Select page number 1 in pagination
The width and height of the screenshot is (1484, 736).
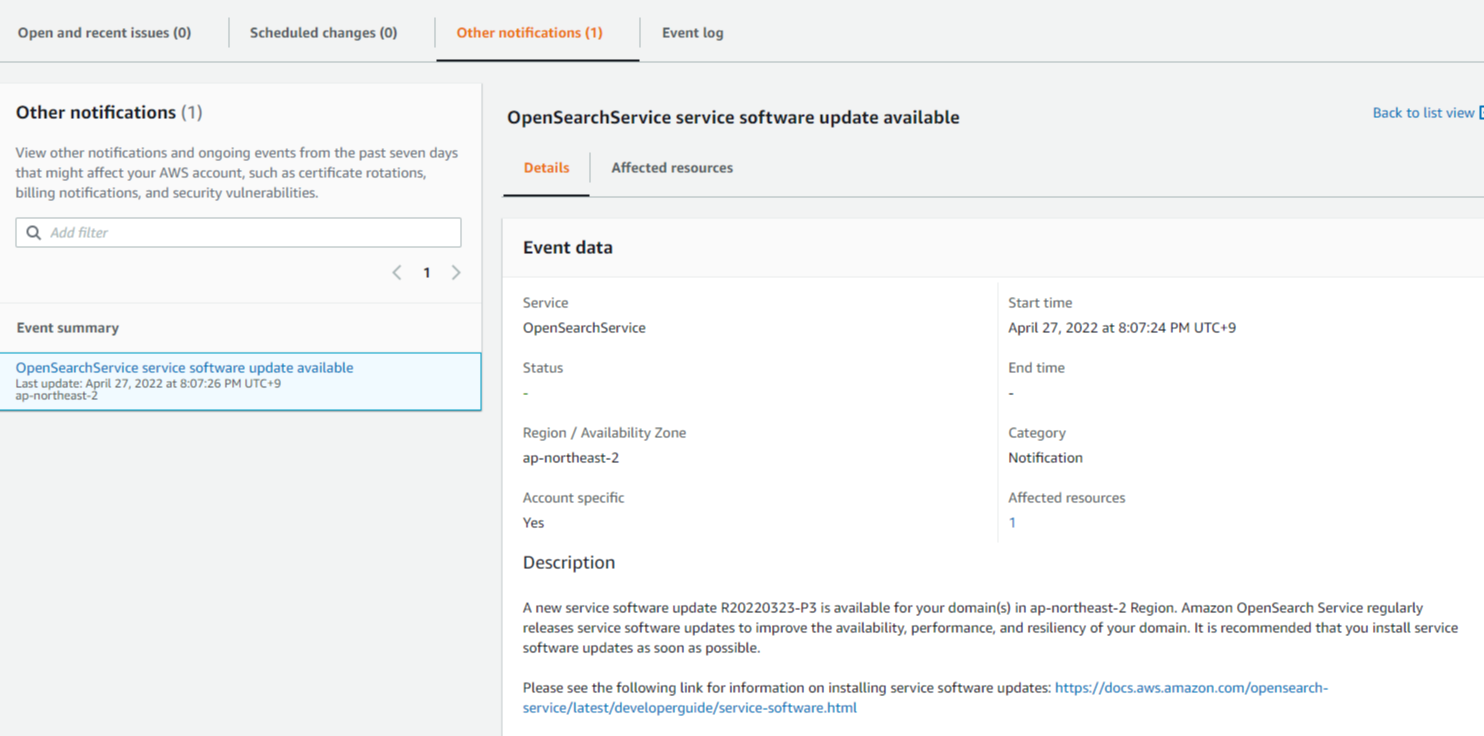pos(427,272)
